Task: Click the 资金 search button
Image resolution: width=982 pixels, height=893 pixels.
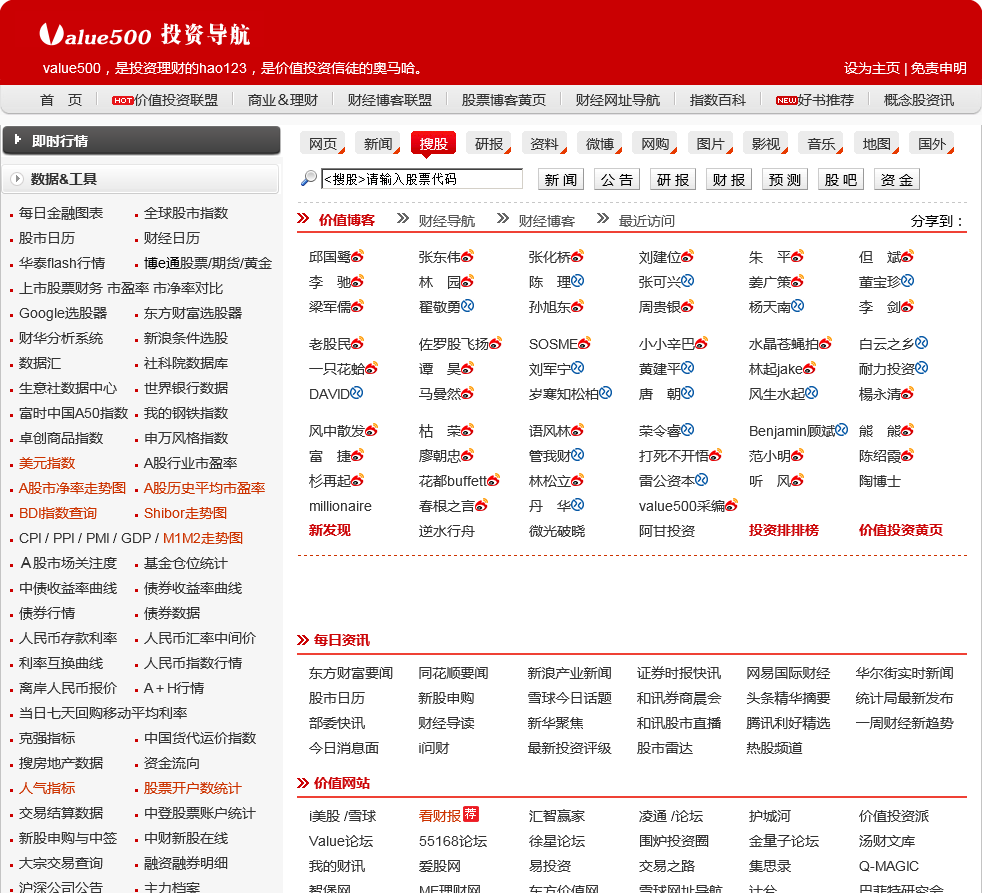Action: (897, 180)
